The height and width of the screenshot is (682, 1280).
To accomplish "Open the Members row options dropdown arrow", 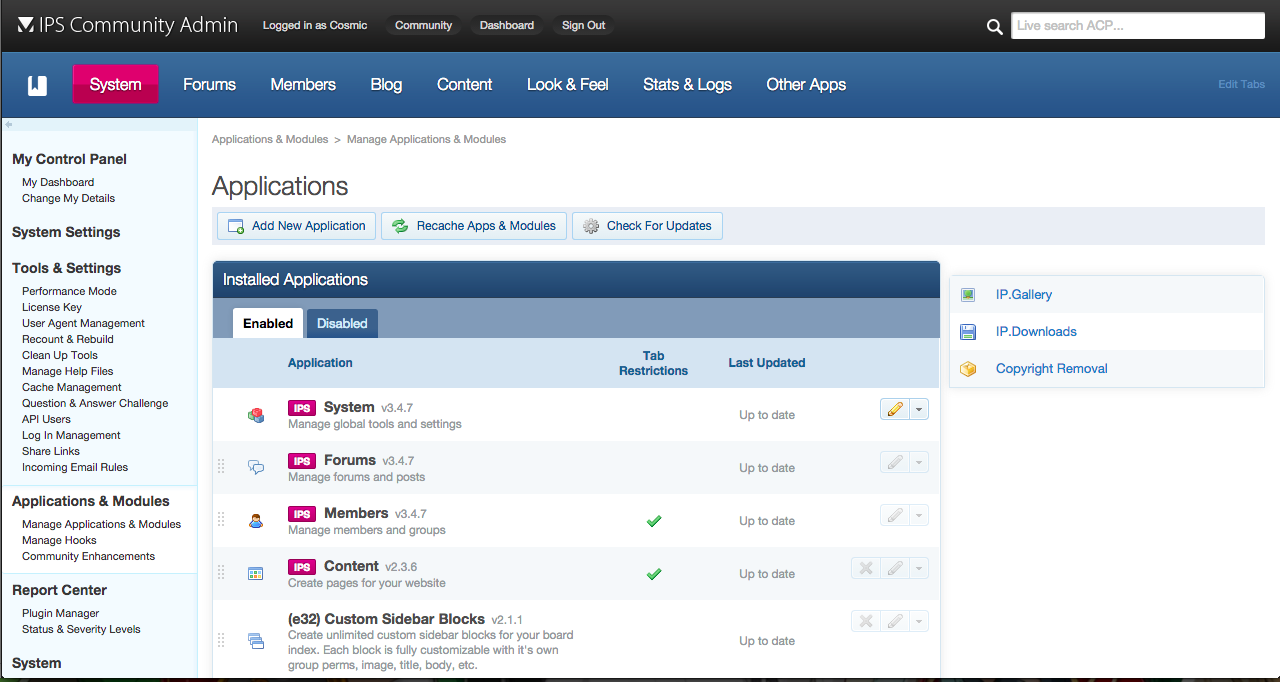I will (919, 514).
